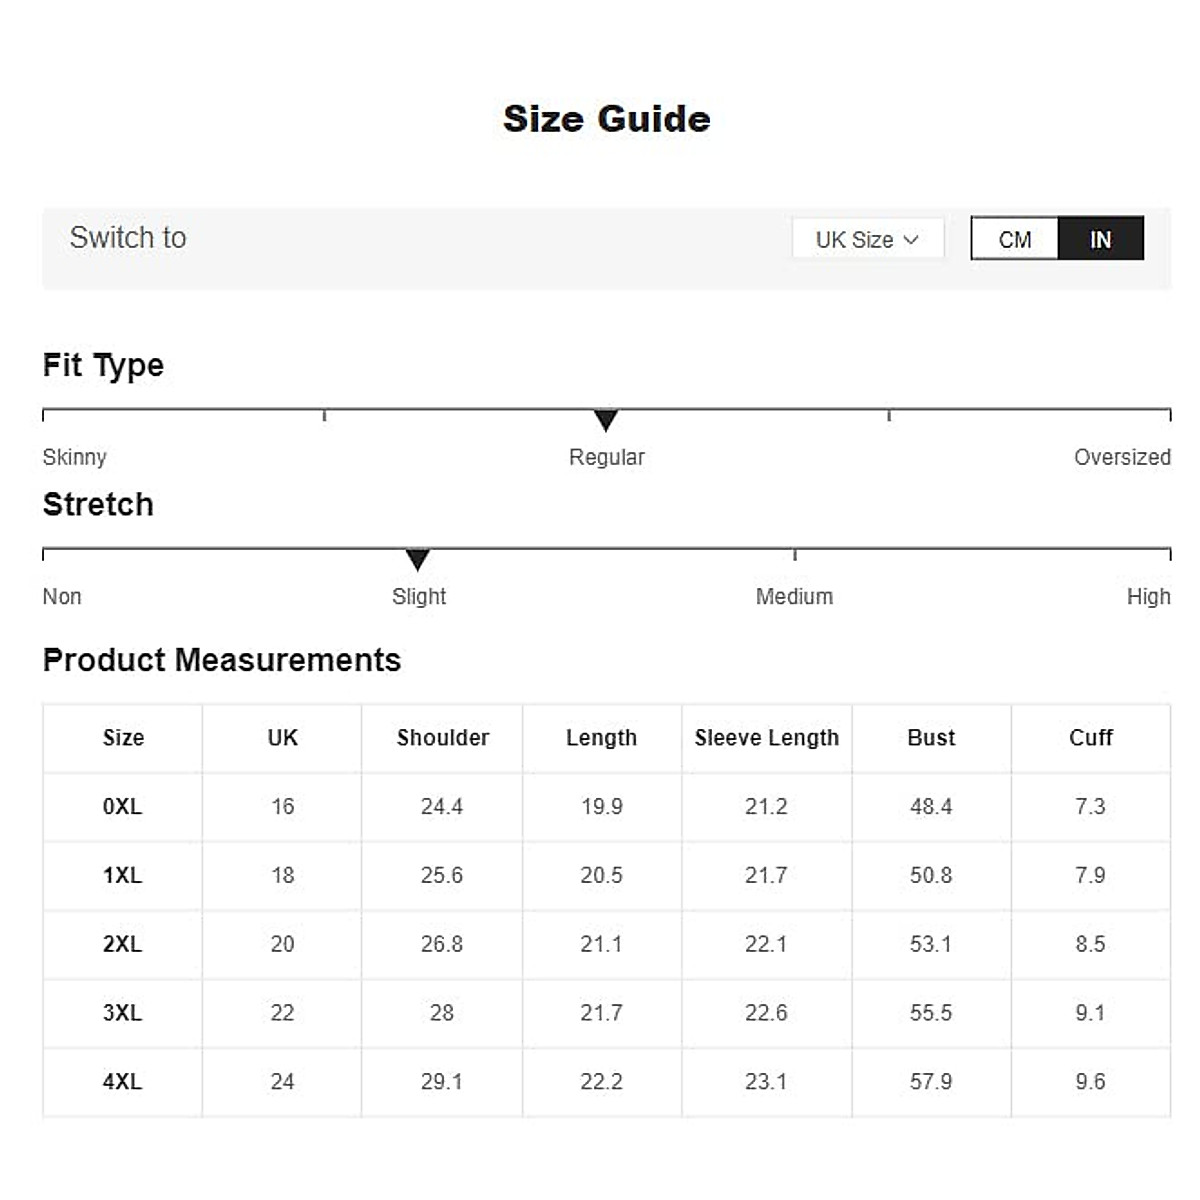Viewport: 1200px width, 1200px height.
Task: Click the Sleeve Length column header
Action: pos(766,738)
